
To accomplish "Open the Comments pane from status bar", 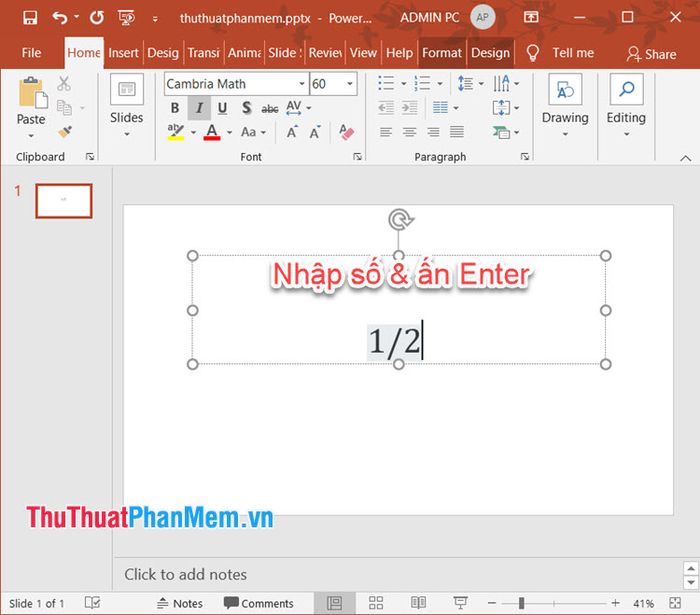I will coord(259,603).
